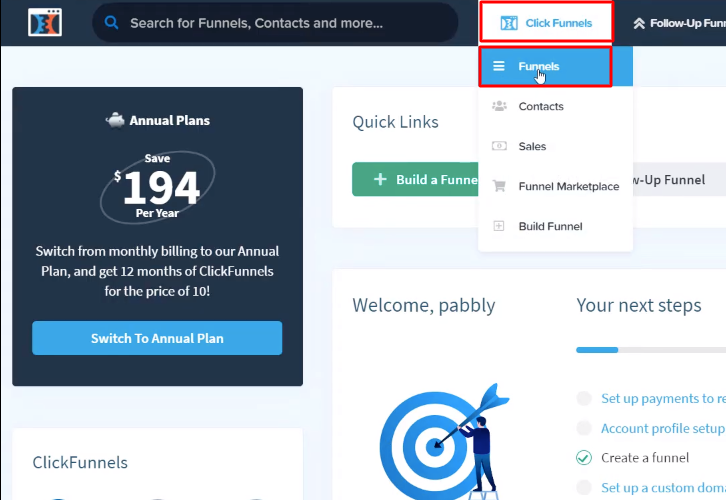Click the Annual Plans piggy bank icon
The height and width of the screenshot is (500, 726).
click(115, 120)
